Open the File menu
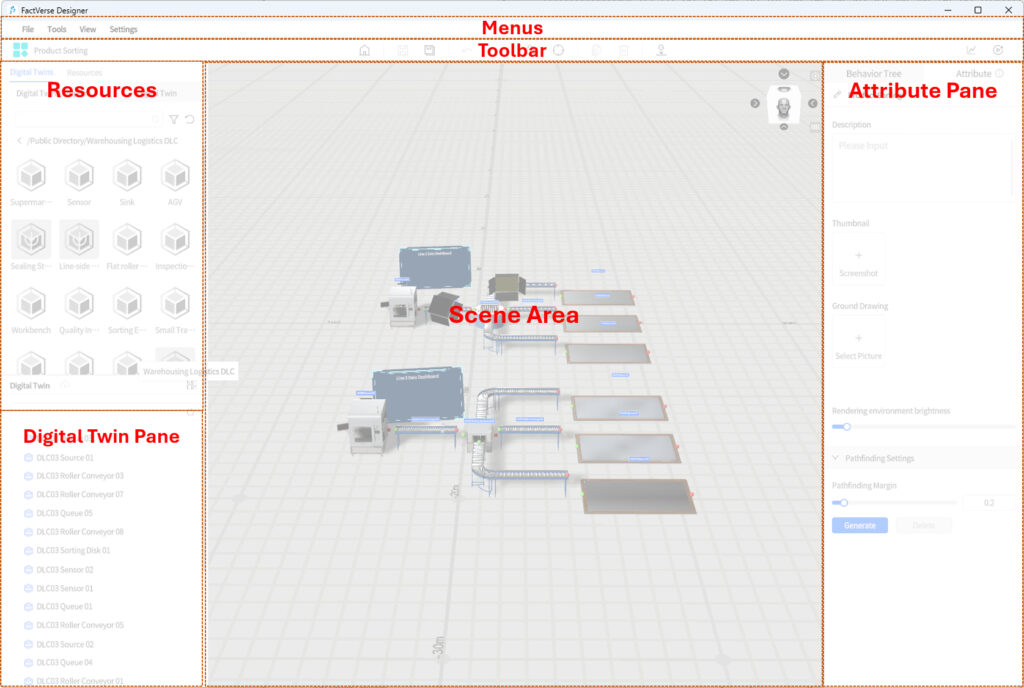Screen dimensions: 1024x688 28,29
